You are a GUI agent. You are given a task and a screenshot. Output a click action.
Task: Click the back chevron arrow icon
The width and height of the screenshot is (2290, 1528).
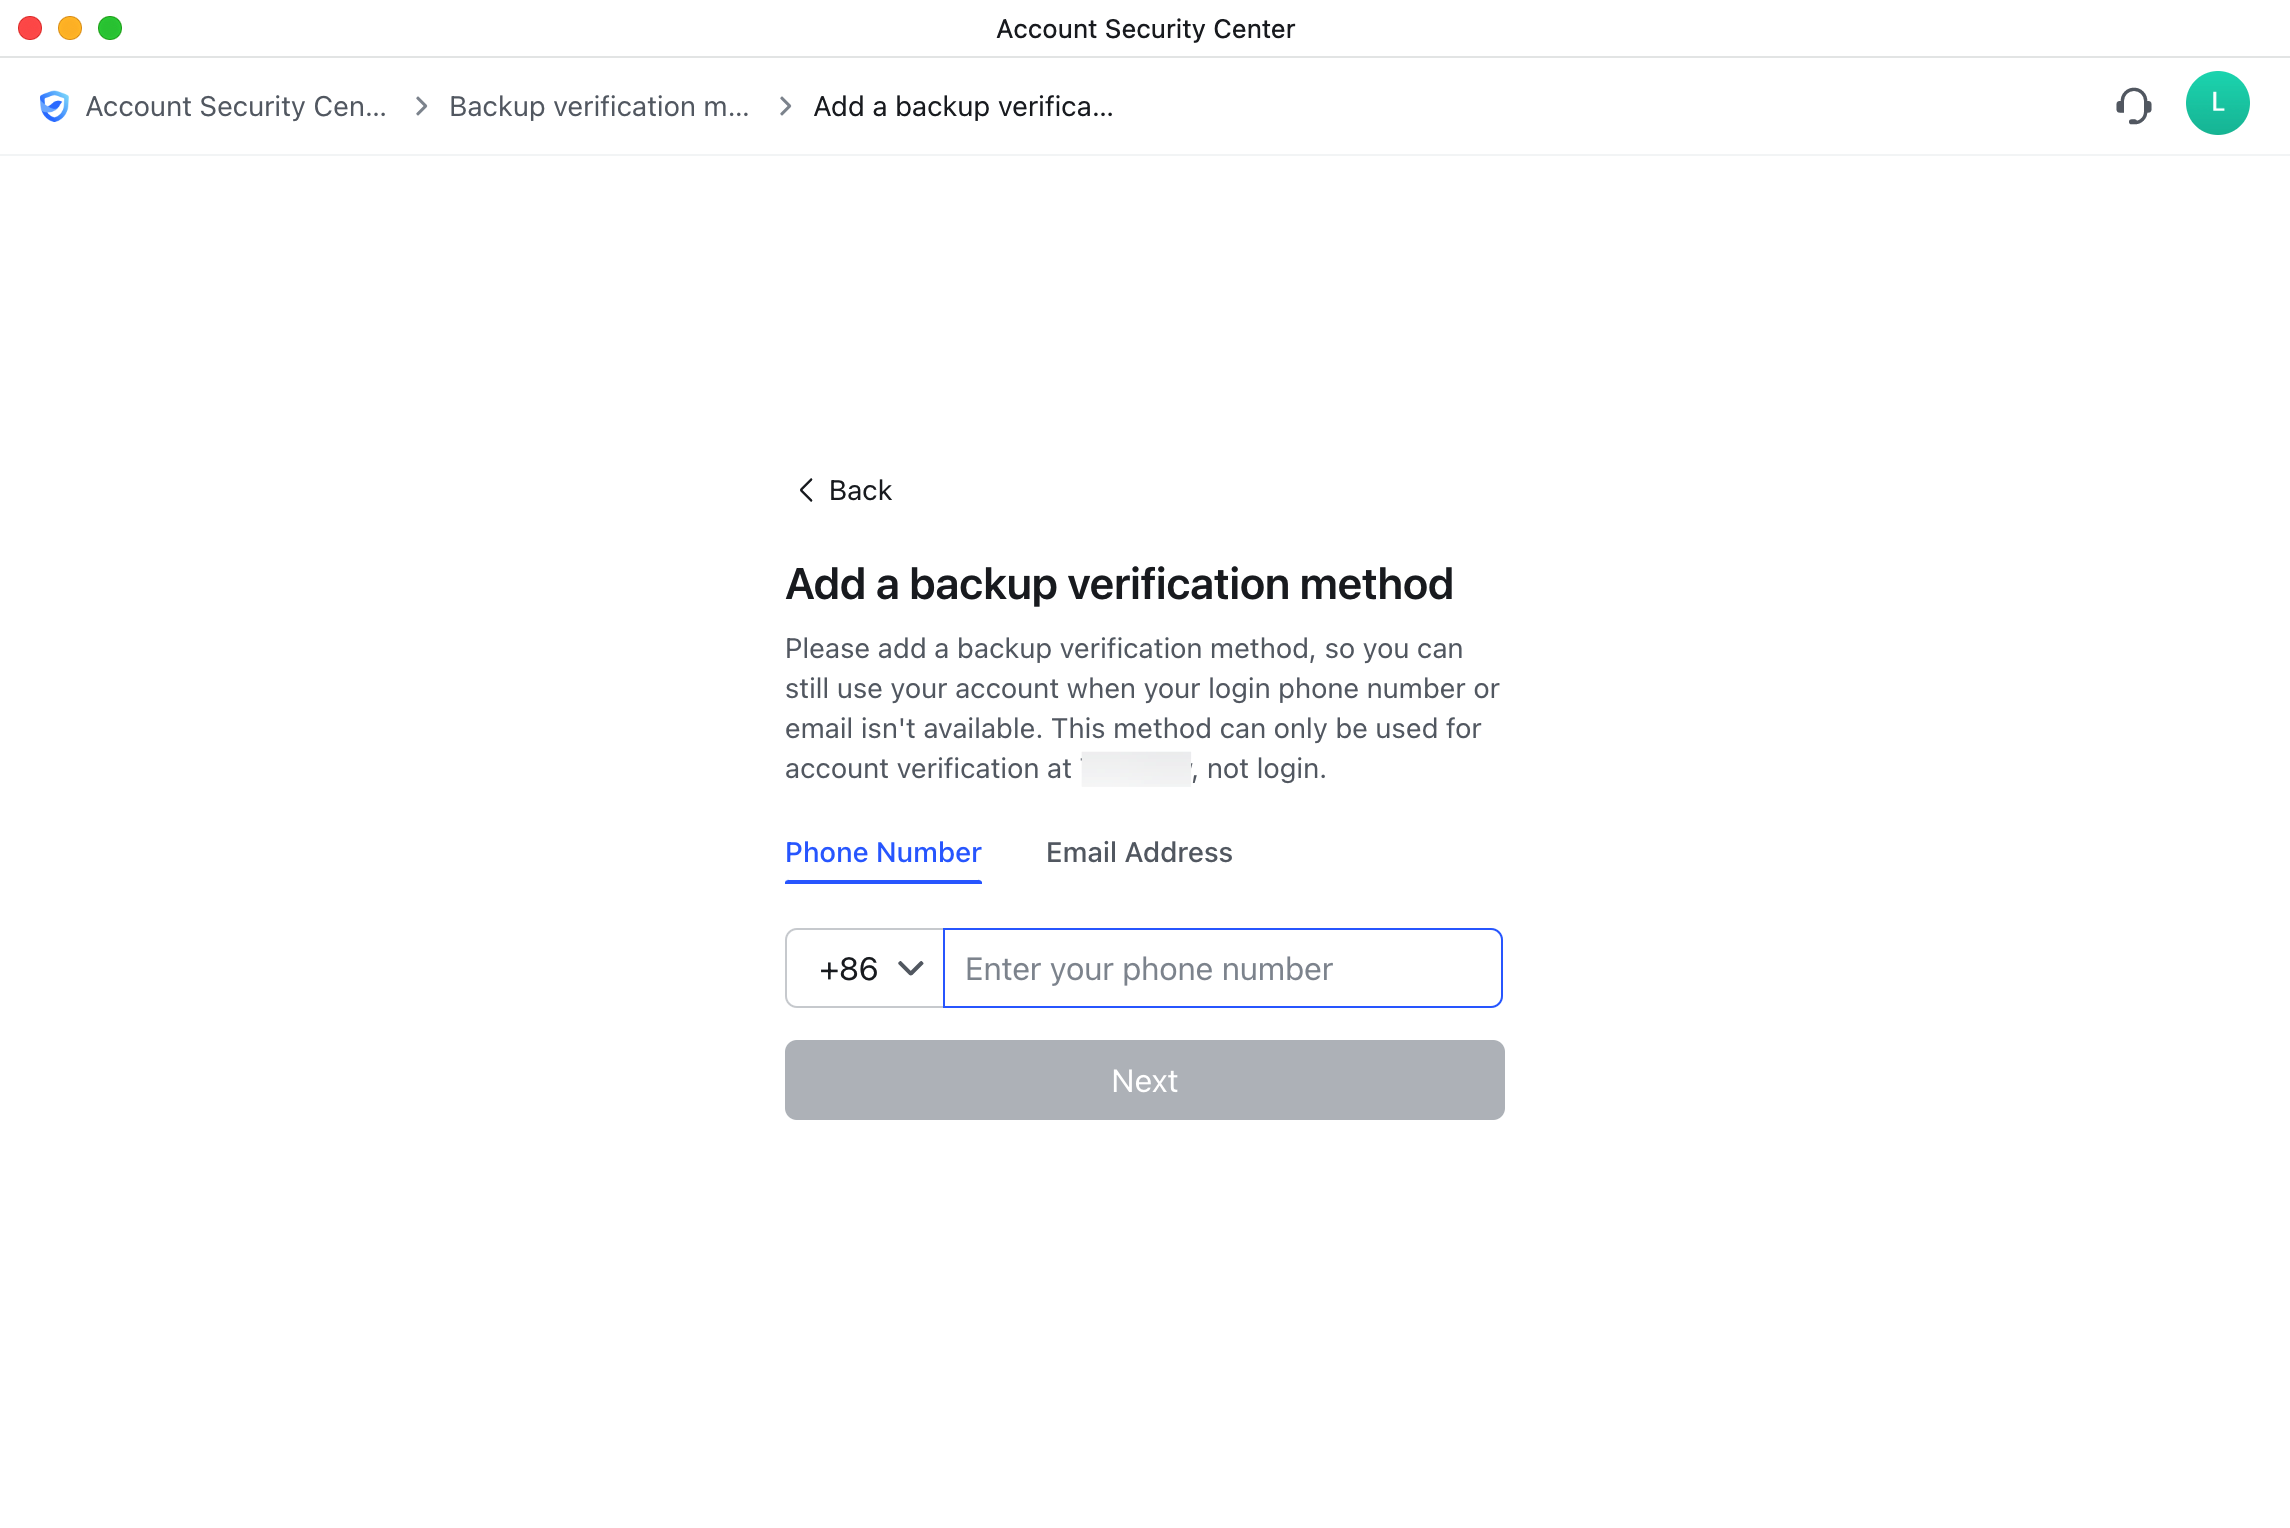tap(806, 490)
